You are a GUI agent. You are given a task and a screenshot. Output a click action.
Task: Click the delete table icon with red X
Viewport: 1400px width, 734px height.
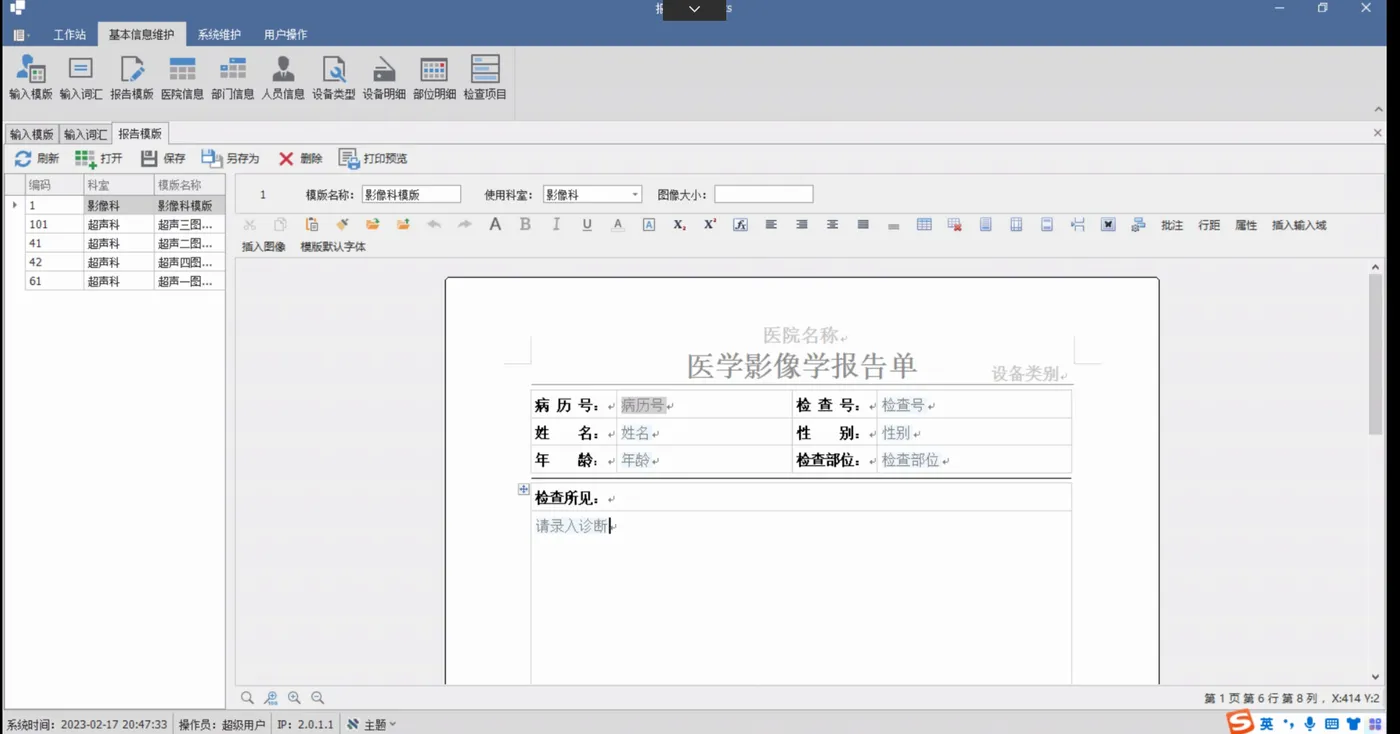pos(955,225)
